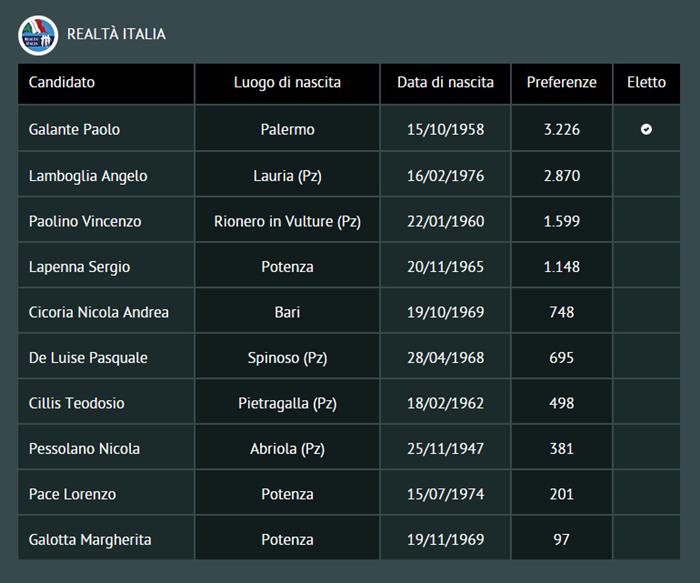Click the Eletto column header

646,83
